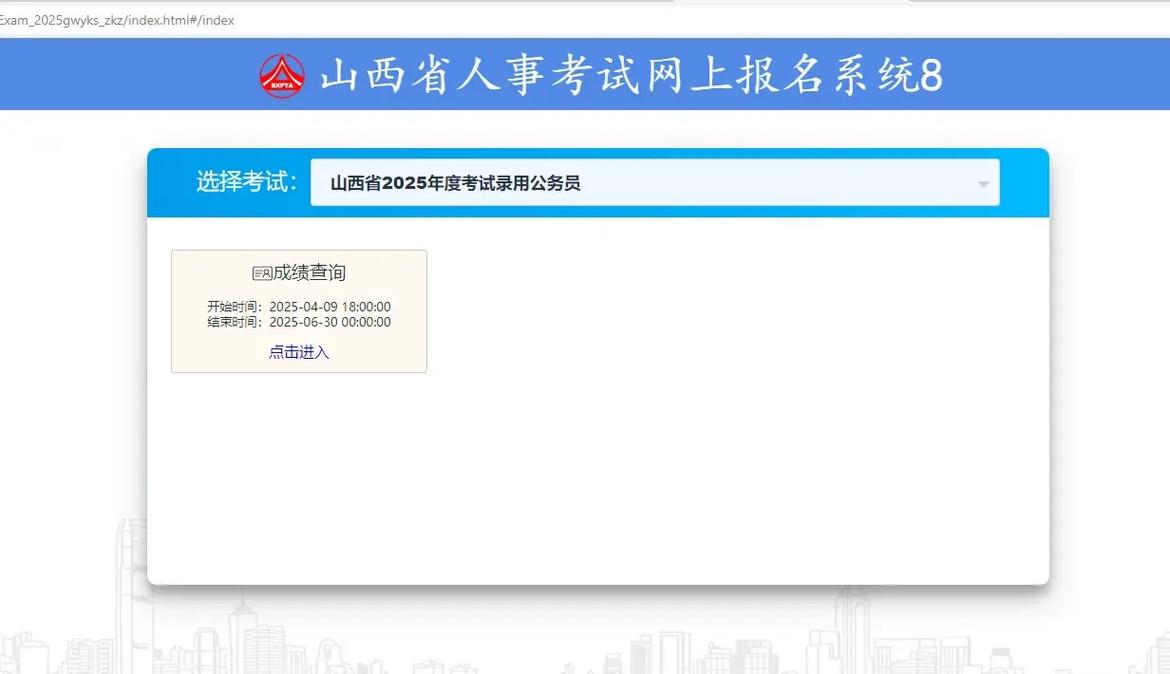Click the 点击进入 link

tap(298, 352)
